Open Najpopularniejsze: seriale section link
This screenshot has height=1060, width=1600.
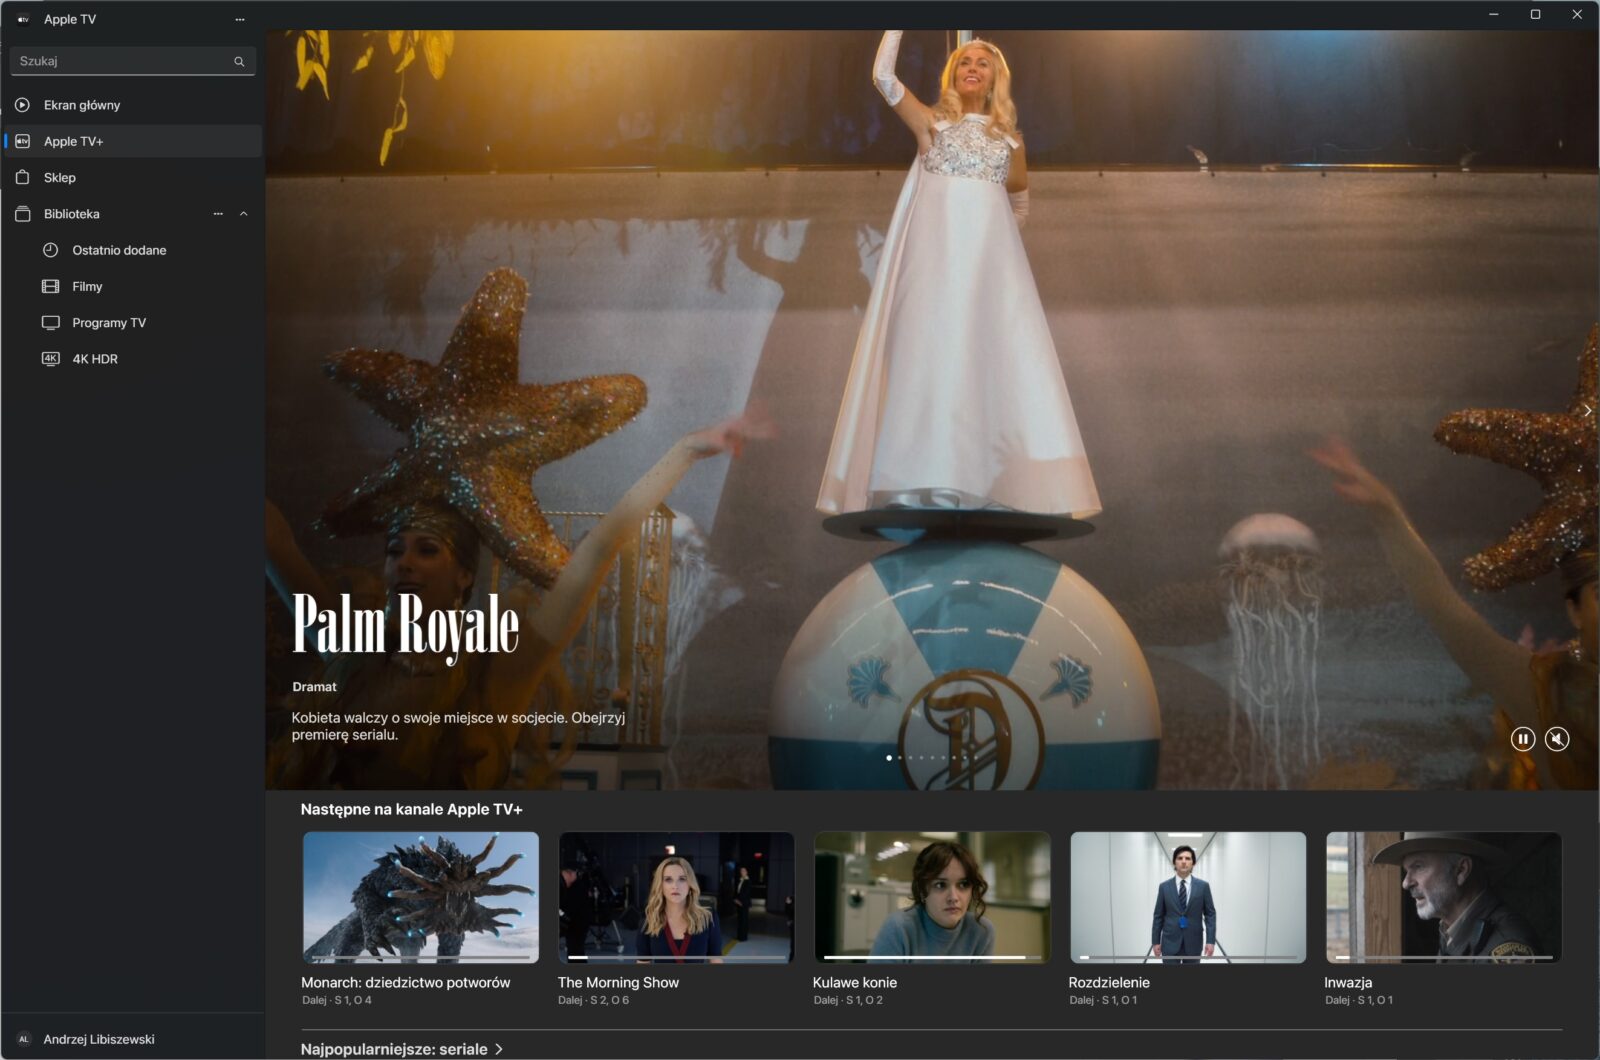click(x=401, y=1049)
